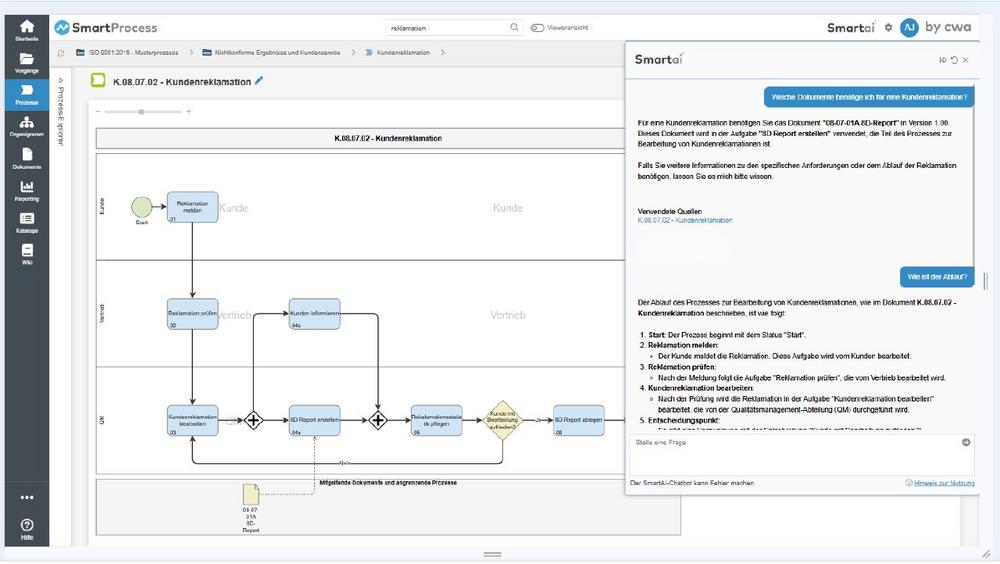Open Dokumente in the sidebar
The width and height of the screenshot is (1000, 564).
coord(26,158)
